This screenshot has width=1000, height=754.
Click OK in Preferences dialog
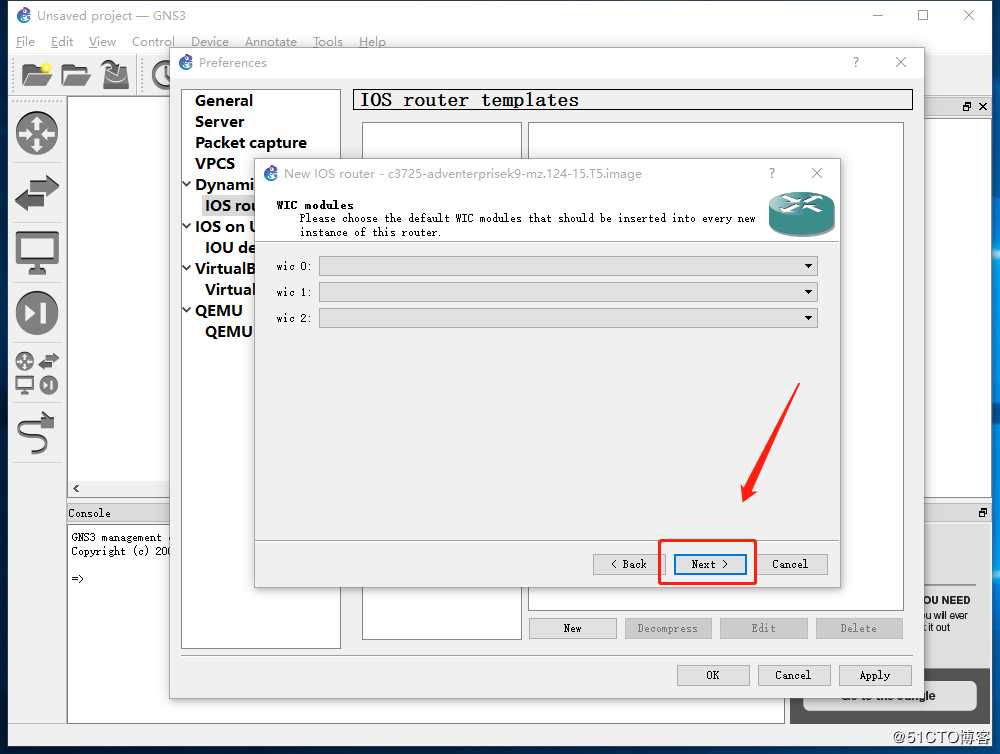(713, 675)
